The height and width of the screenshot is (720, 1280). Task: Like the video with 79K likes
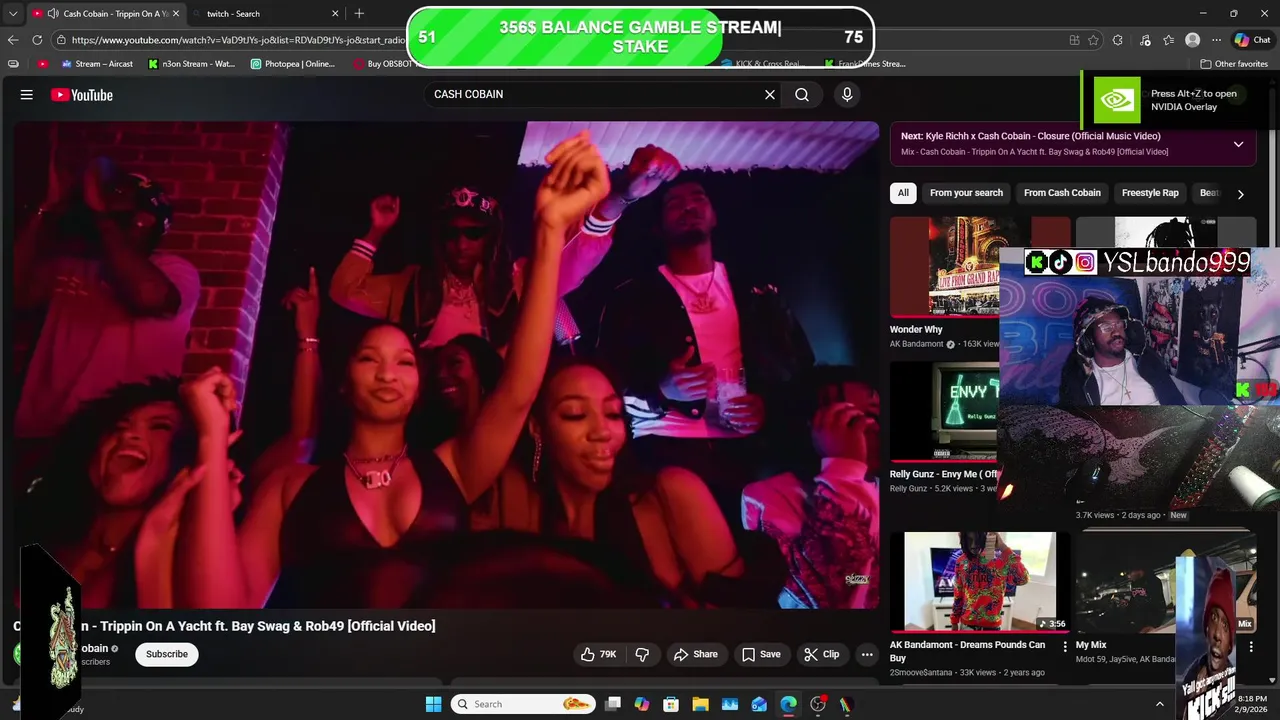598,654
